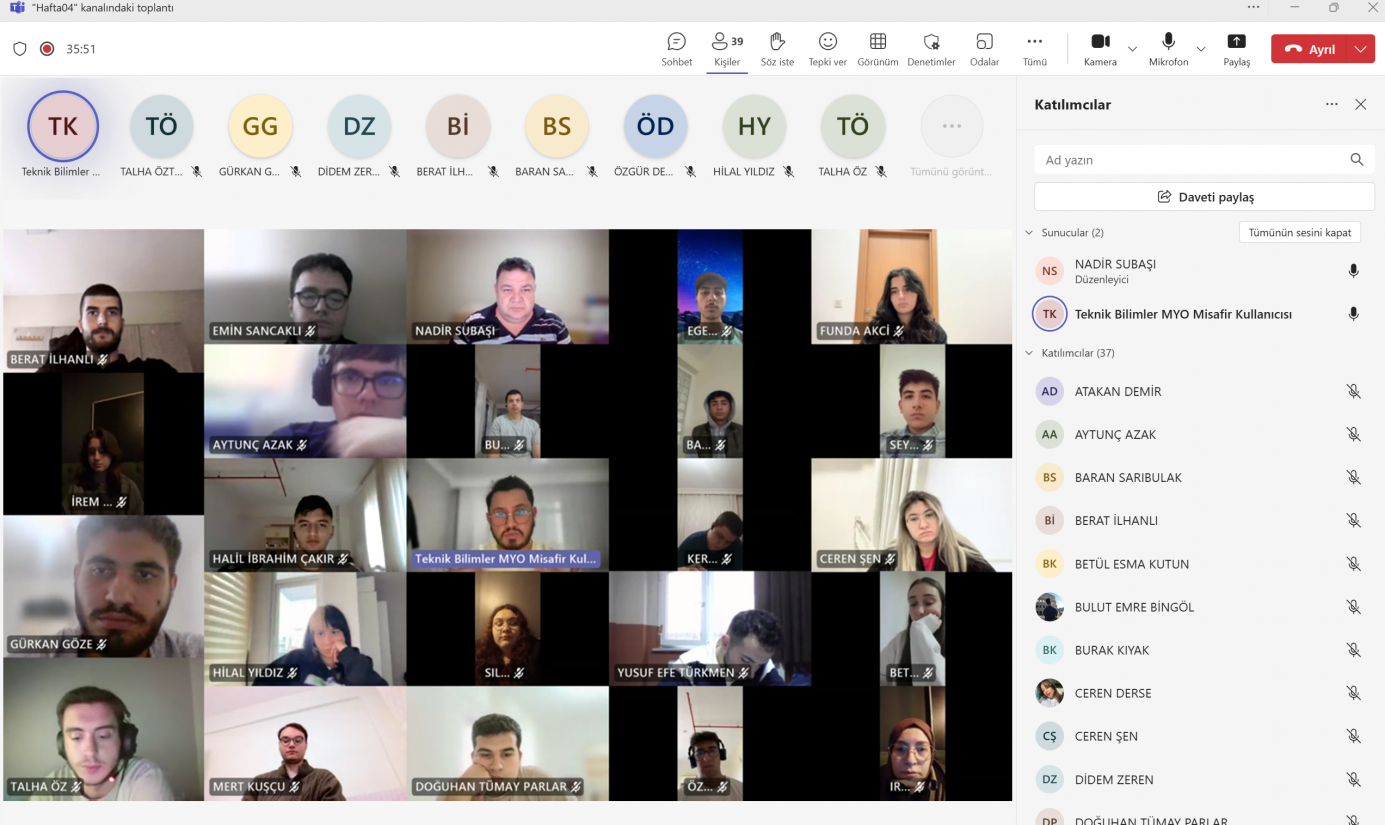The width and height of the screenshot is (1385, 825).
Task: Click the Söz iste raise hand icon
Action: pos(777,42)
